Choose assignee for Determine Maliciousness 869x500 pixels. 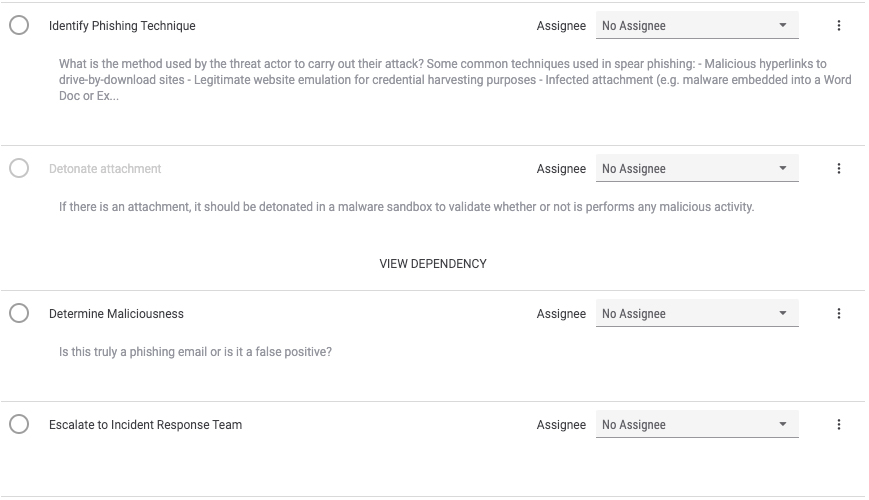click(x=697, y=314)
